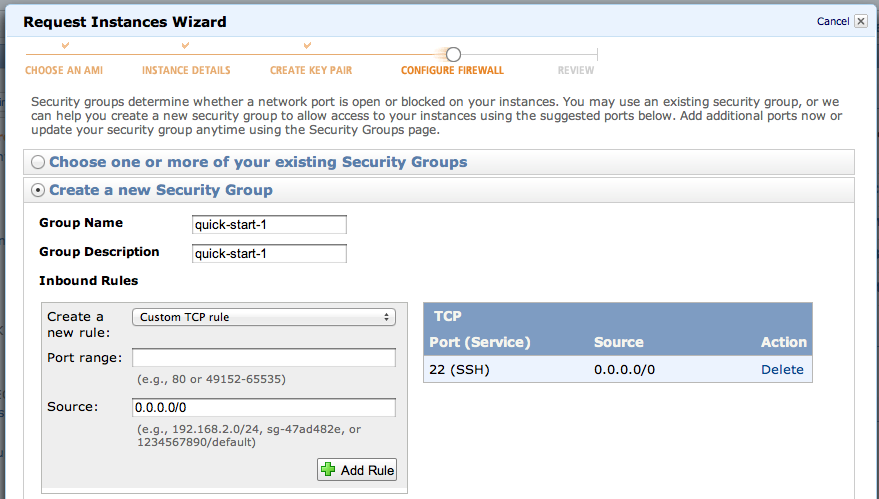This screenshot has height=499, width=879.
Task: Go to Instance Details step
Action: coord(186,71)
